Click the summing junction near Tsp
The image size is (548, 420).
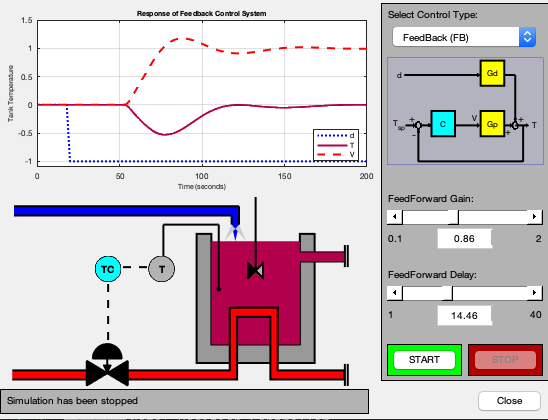coord(418,125)
